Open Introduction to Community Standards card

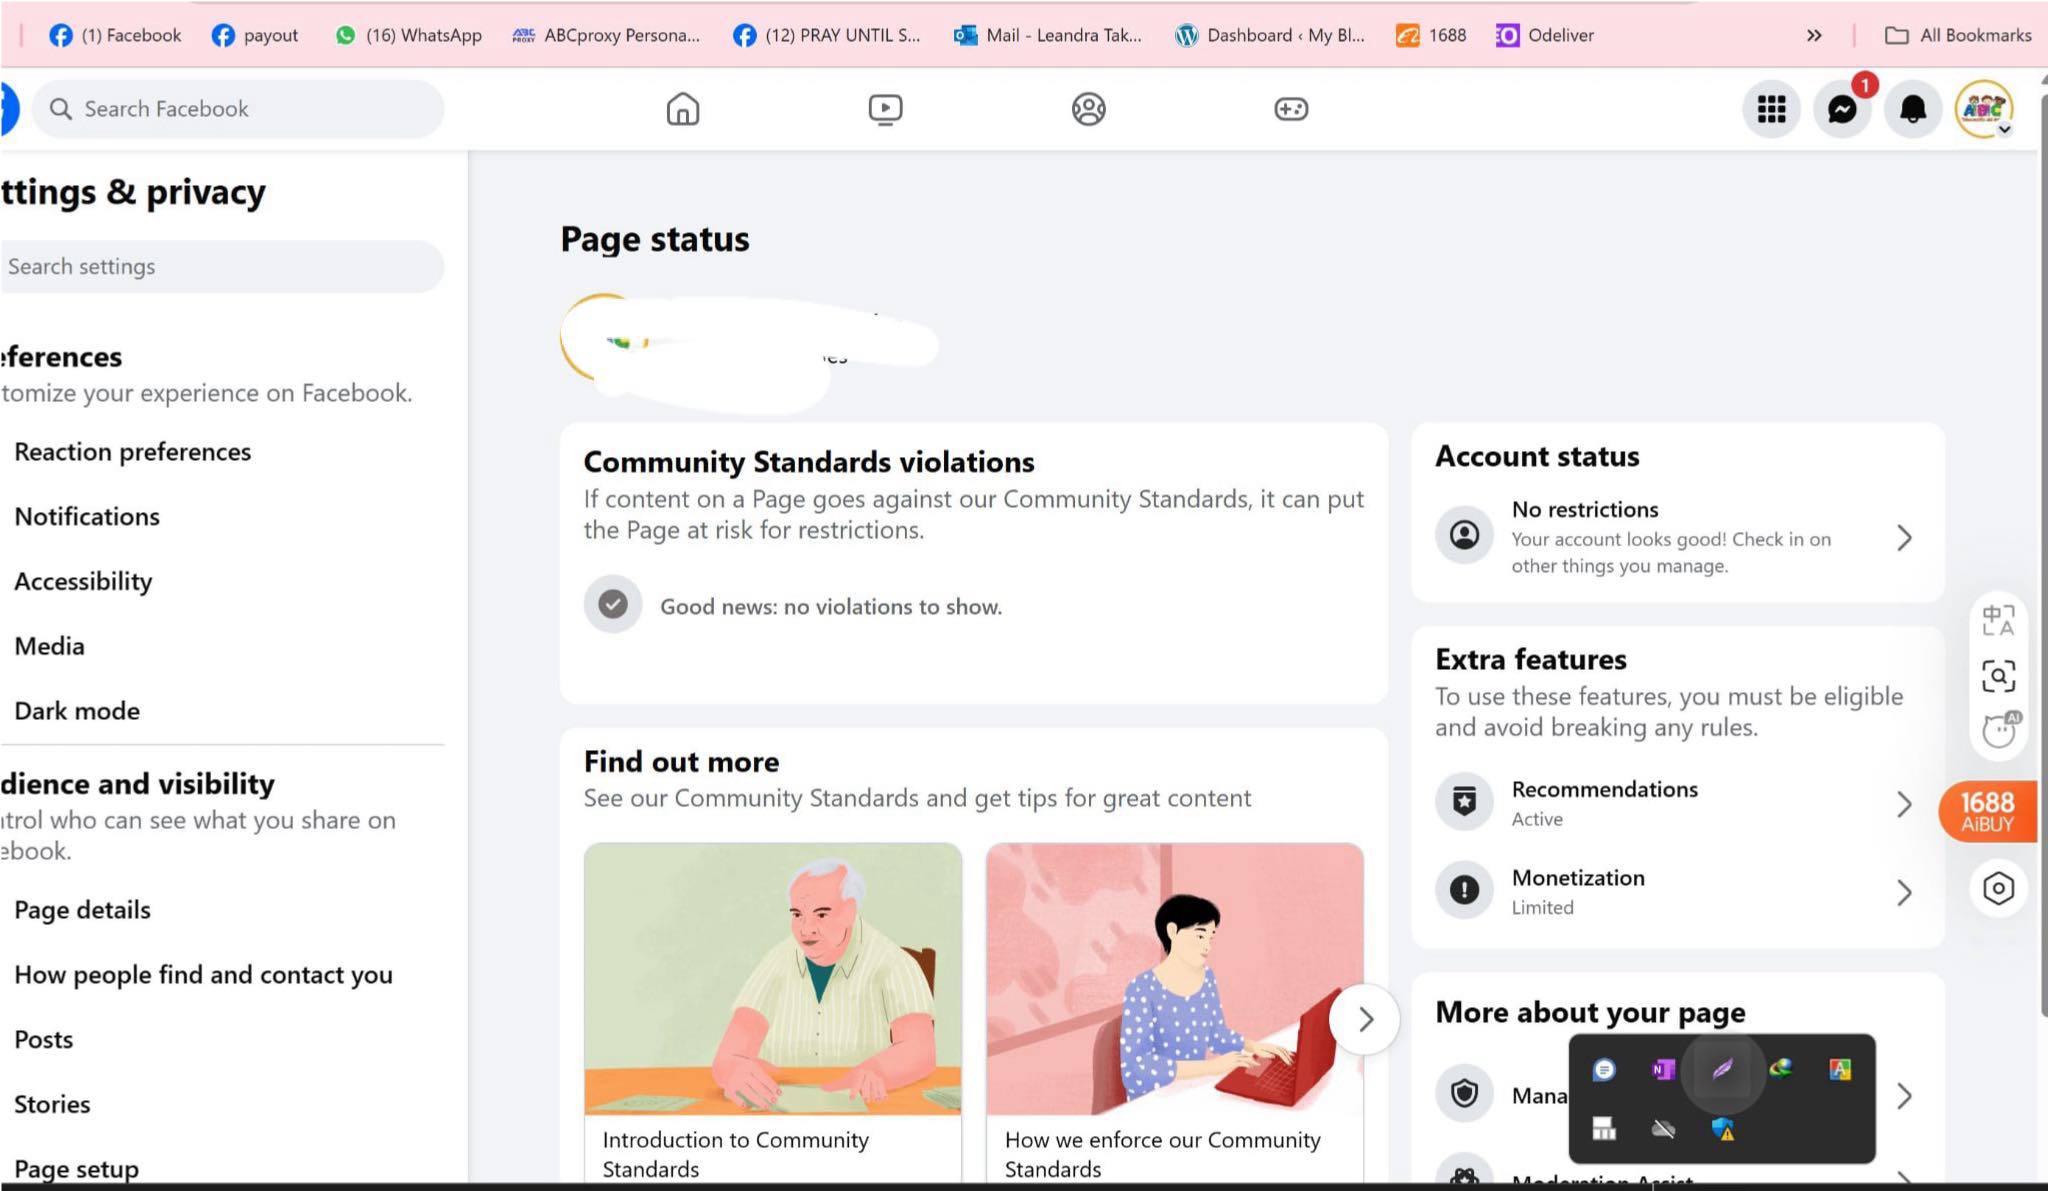[773, 1012]
